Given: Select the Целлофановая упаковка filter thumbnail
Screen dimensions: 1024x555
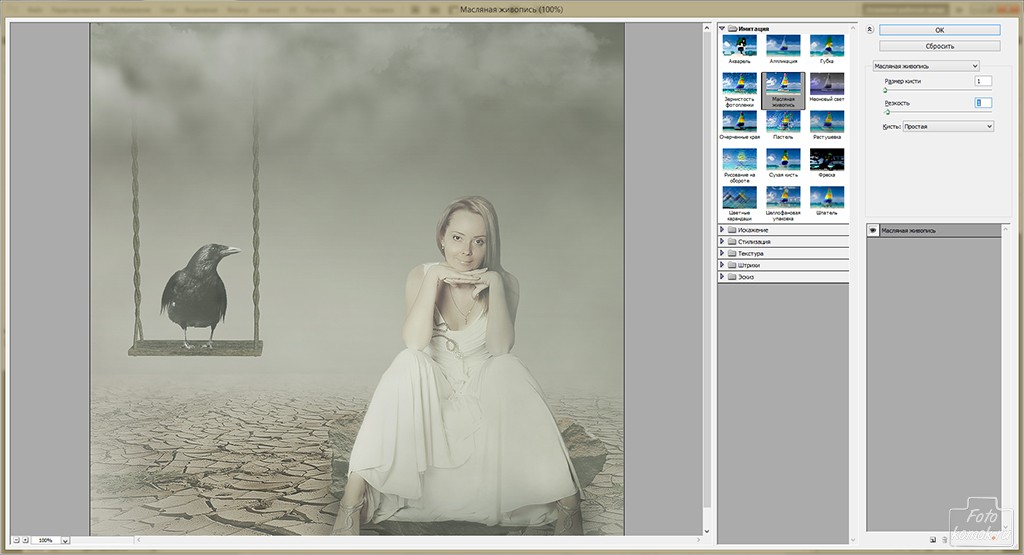Looking at the screenshot, I should coord(783,198).
